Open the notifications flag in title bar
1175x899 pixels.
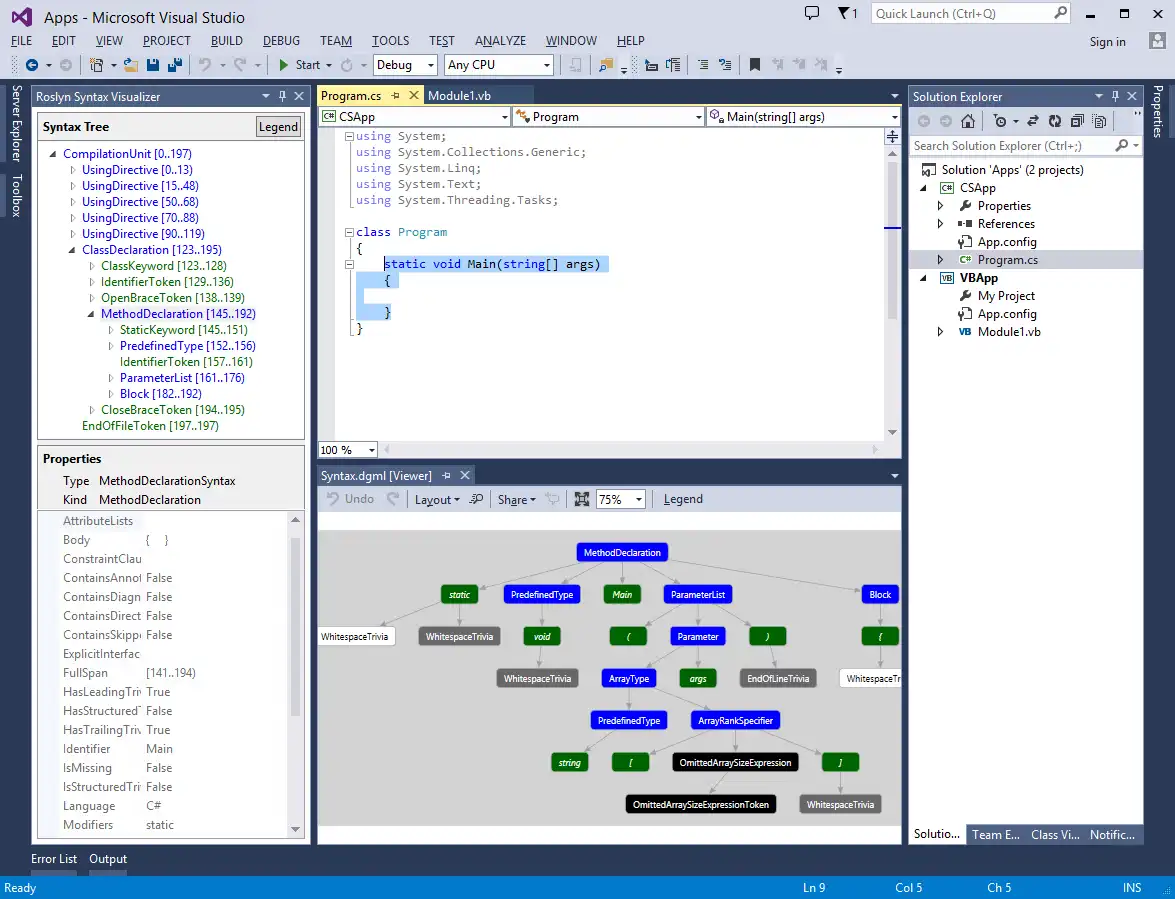click(848, 14)
